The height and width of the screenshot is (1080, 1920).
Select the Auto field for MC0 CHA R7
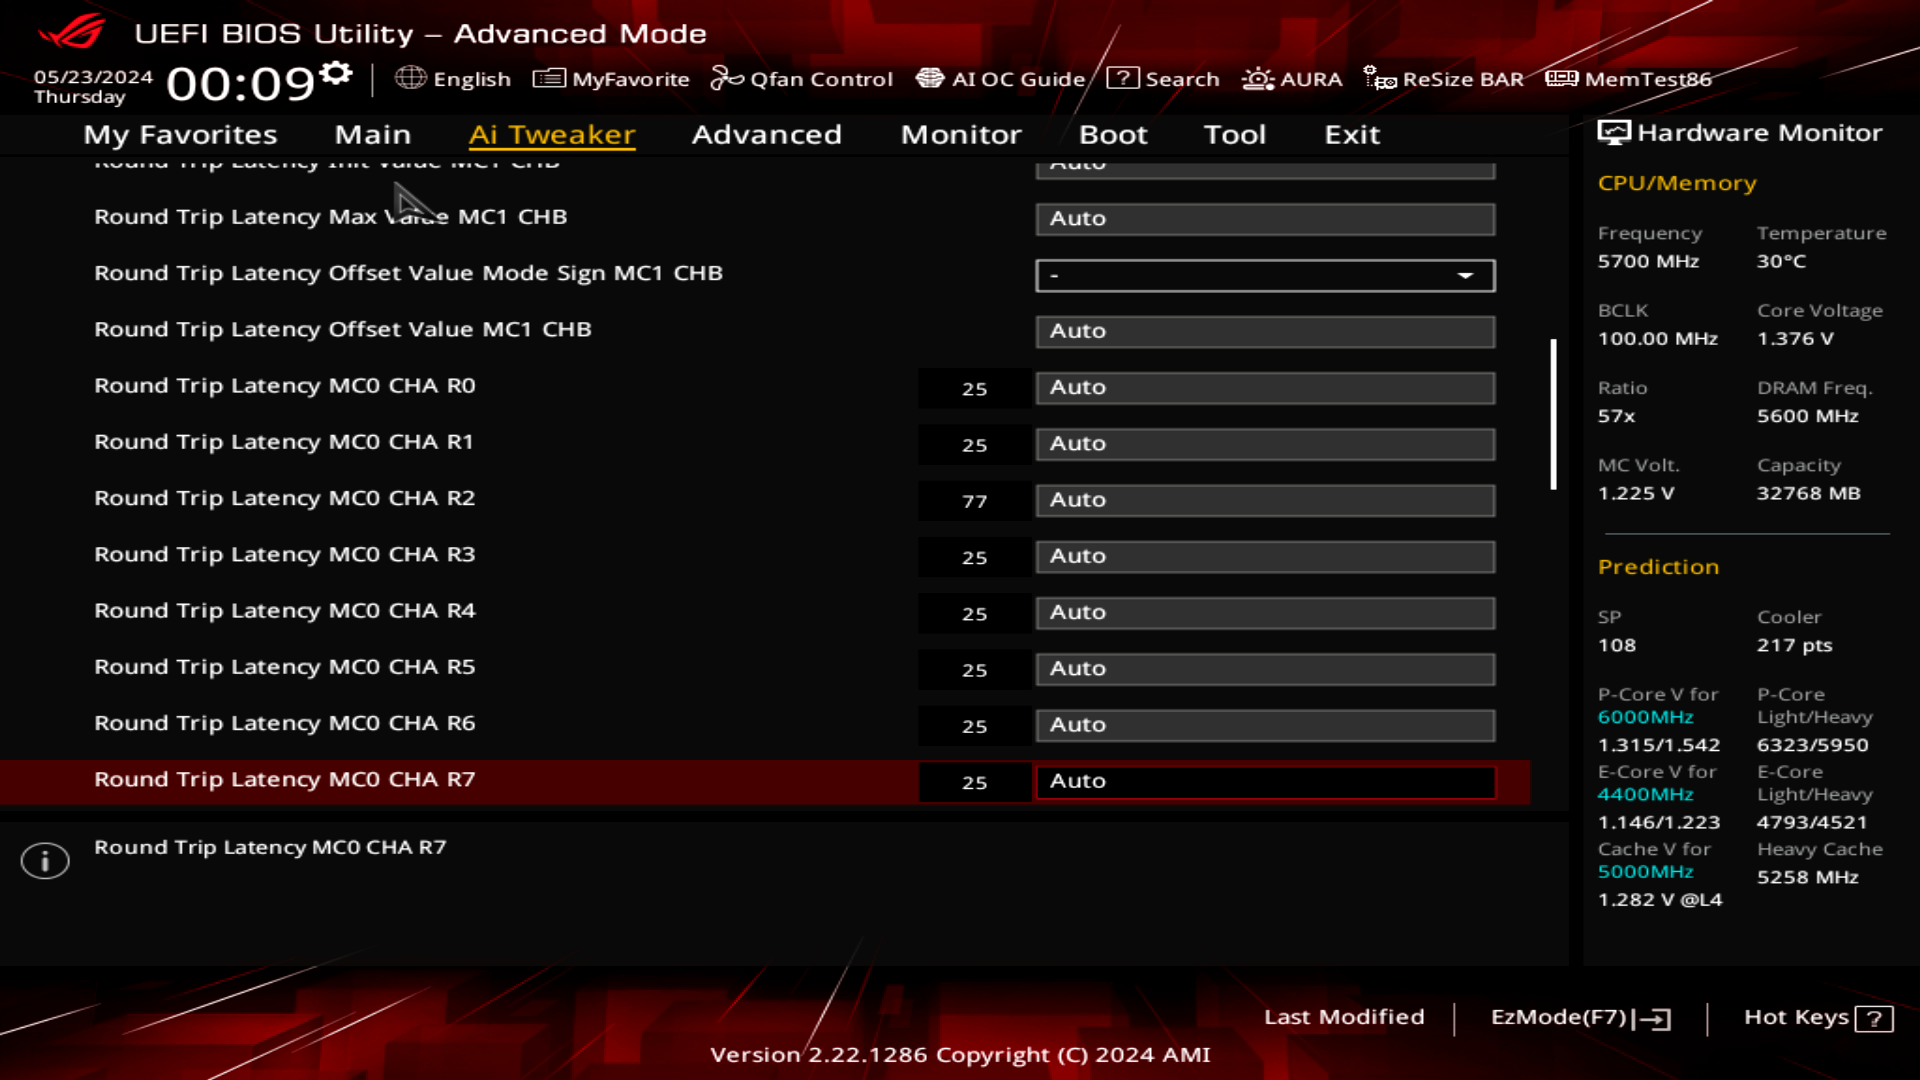point(1263,781)
